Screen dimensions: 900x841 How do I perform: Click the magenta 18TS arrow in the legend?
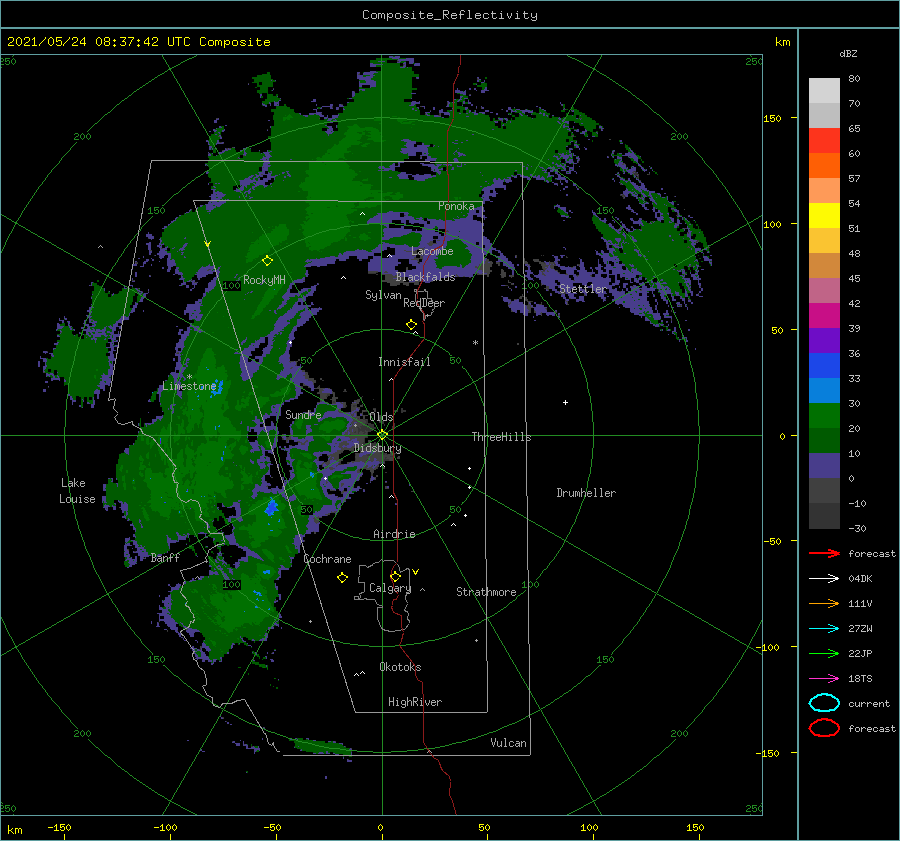[x=824, y=679]
